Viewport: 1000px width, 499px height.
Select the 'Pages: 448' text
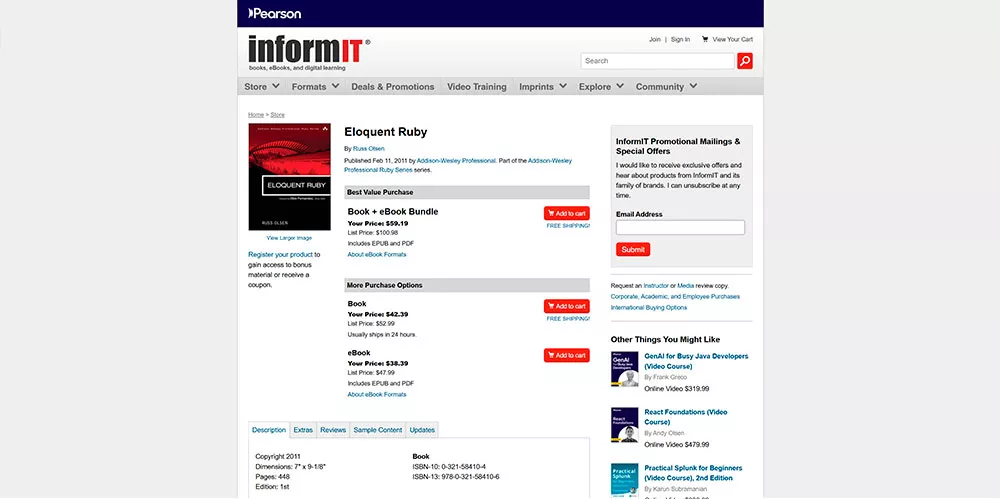coord(272,477)
